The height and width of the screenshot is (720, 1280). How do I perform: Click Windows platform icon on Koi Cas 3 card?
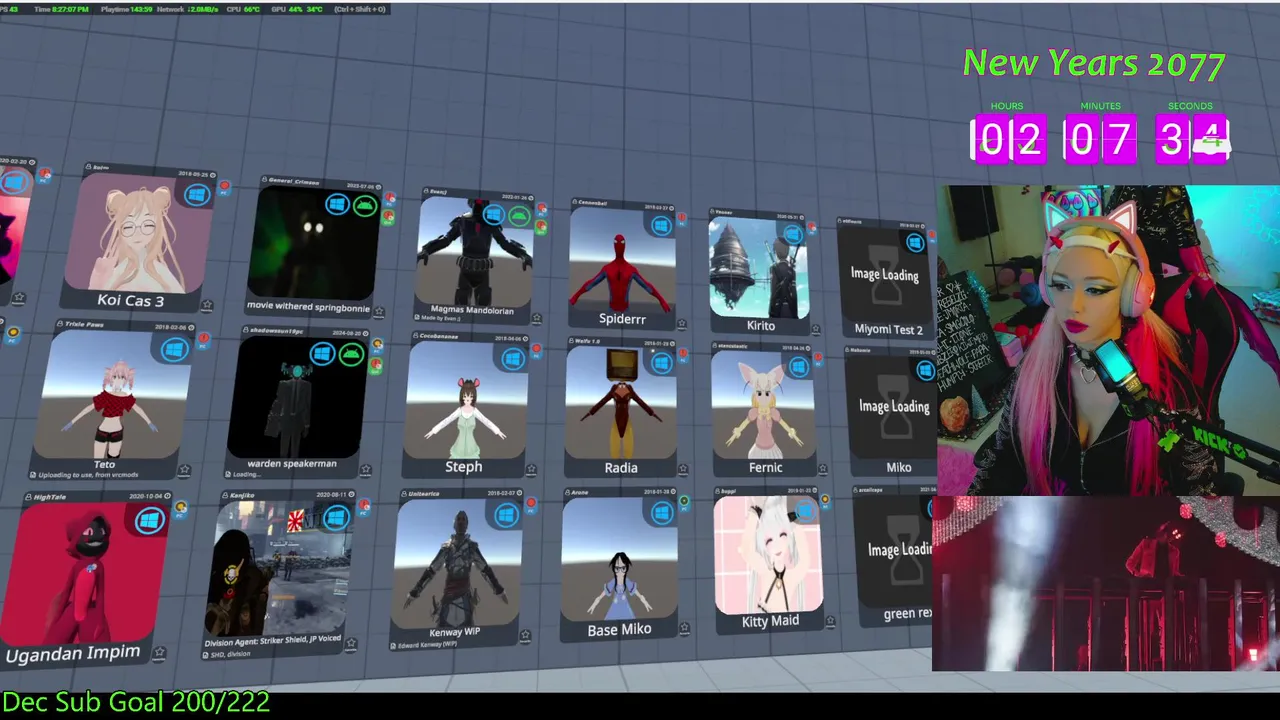coord(196,195)
